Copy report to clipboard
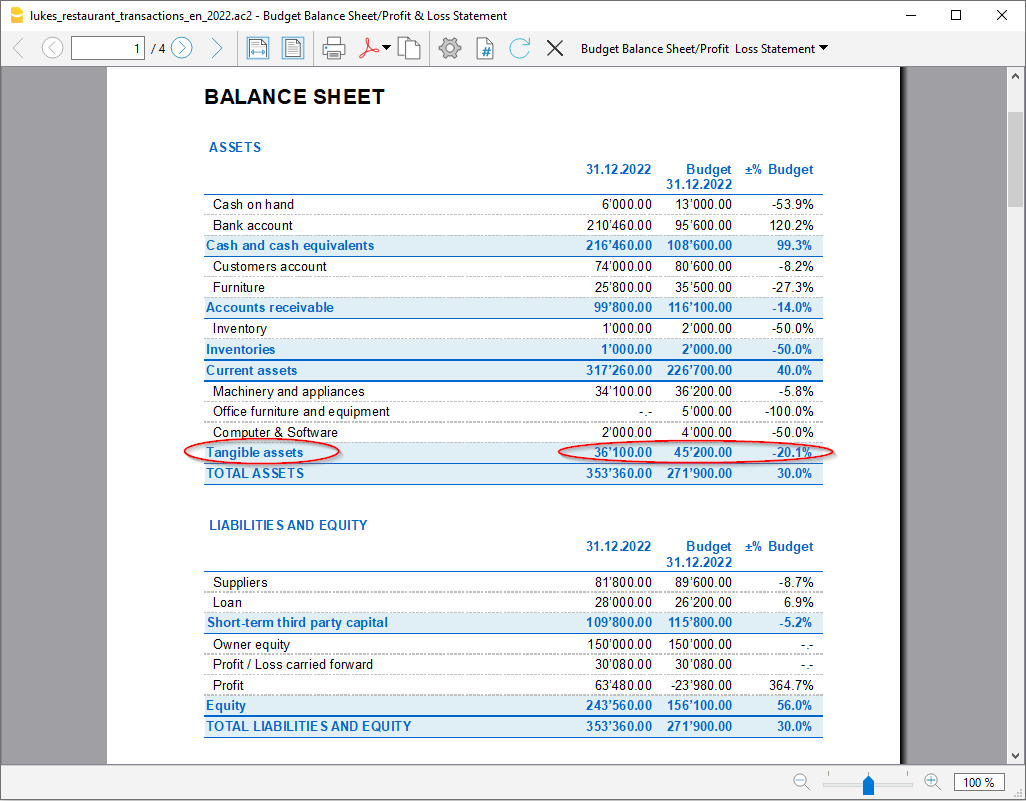The width and height of the screenshot is (1026, 801). 409,48
